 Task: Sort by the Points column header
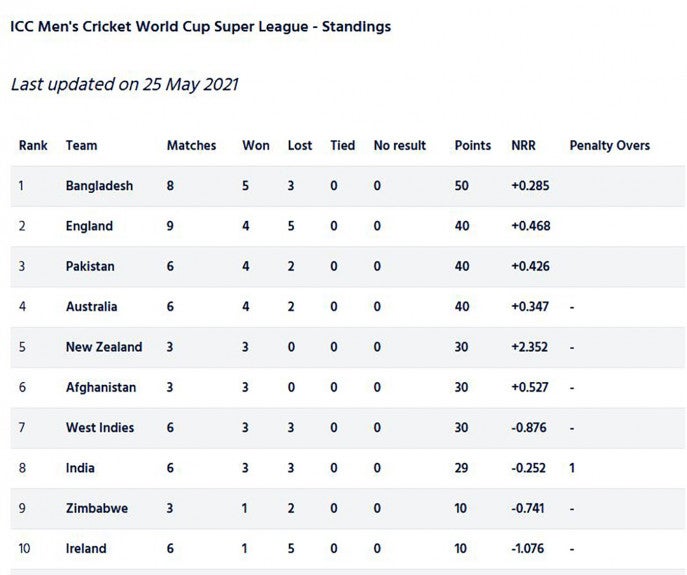(x=473, y=146)
